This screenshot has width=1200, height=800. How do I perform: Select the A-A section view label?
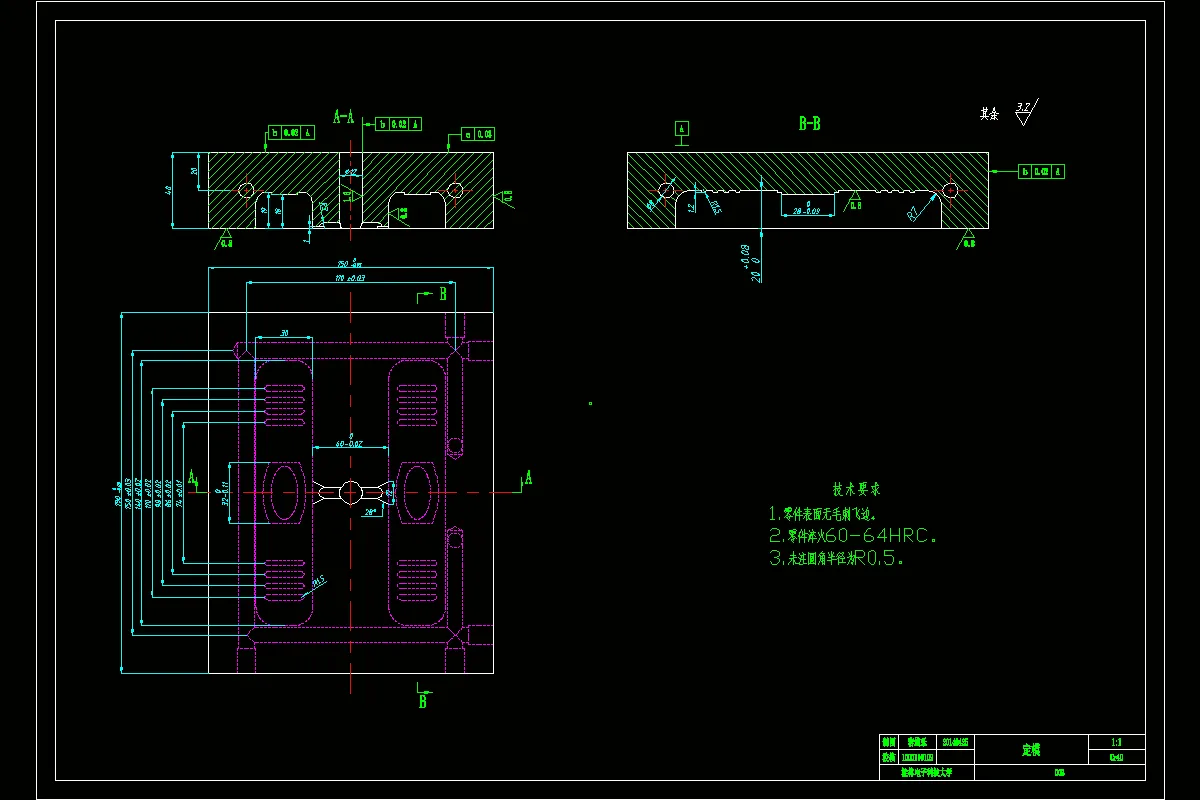pos(344,117)
